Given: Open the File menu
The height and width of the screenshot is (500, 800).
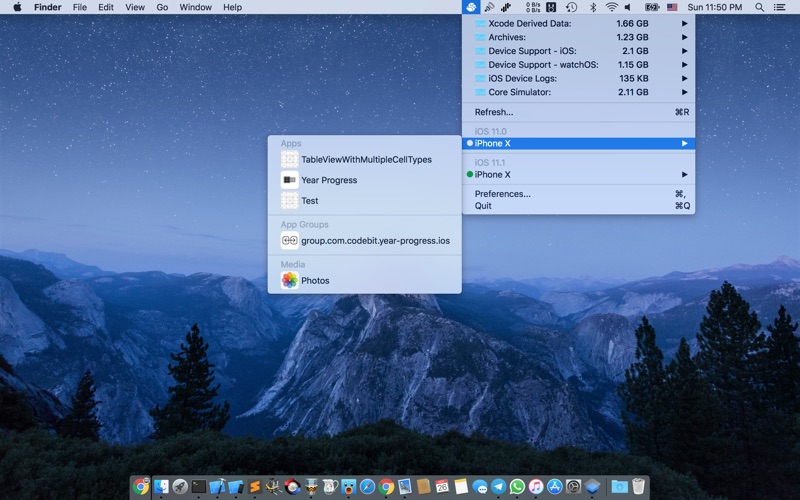Looking at the screenshot, I should point(80,7).
